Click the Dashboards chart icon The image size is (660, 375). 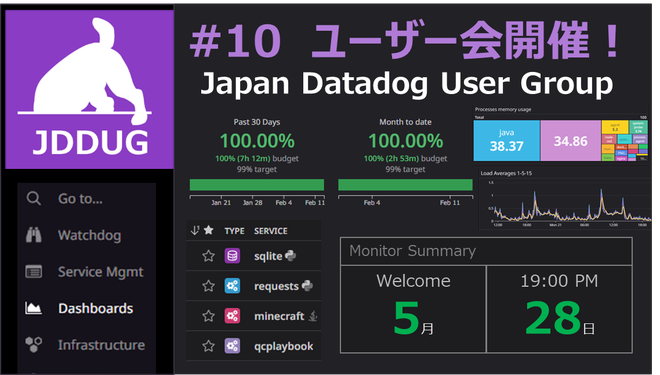click(34, 308)
